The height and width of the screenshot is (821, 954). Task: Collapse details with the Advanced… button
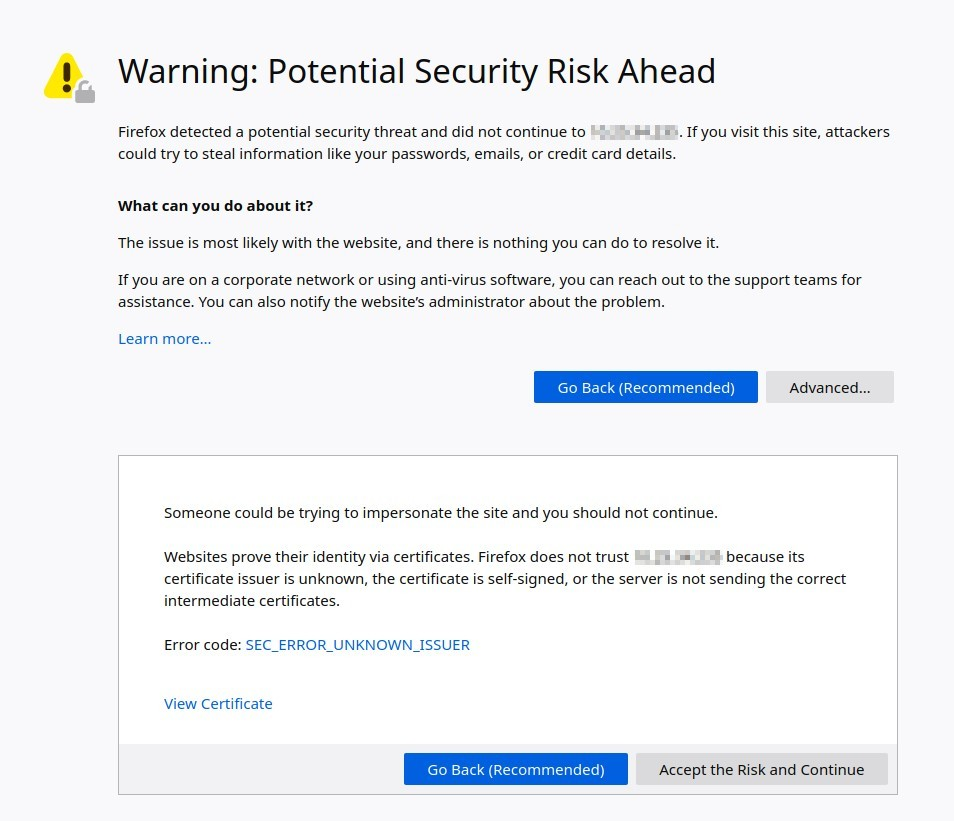point(829,388)
